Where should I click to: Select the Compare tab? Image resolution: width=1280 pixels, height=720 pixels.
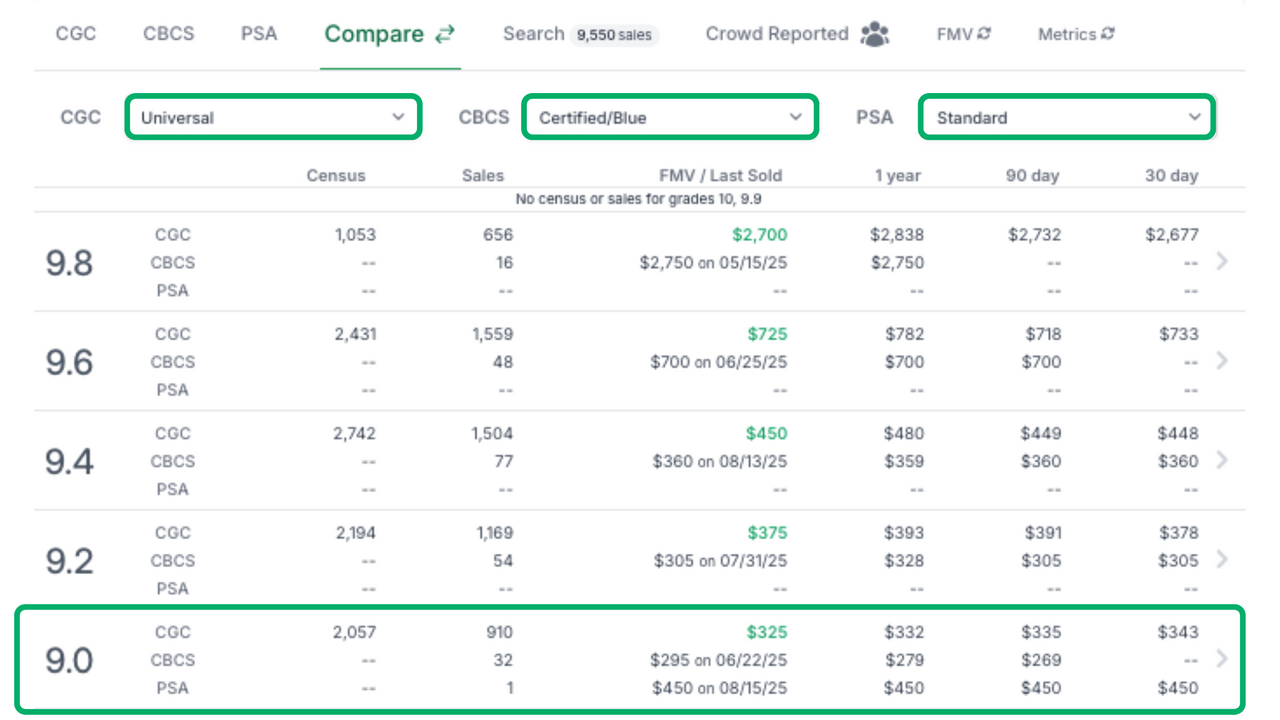point(390,34)
